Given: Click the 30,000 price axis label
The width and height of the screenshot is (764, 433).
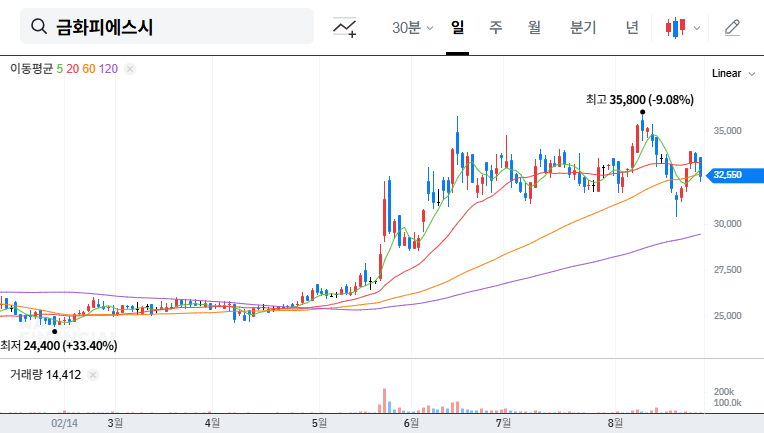Looking at the screenshot, I should (727, 224).
